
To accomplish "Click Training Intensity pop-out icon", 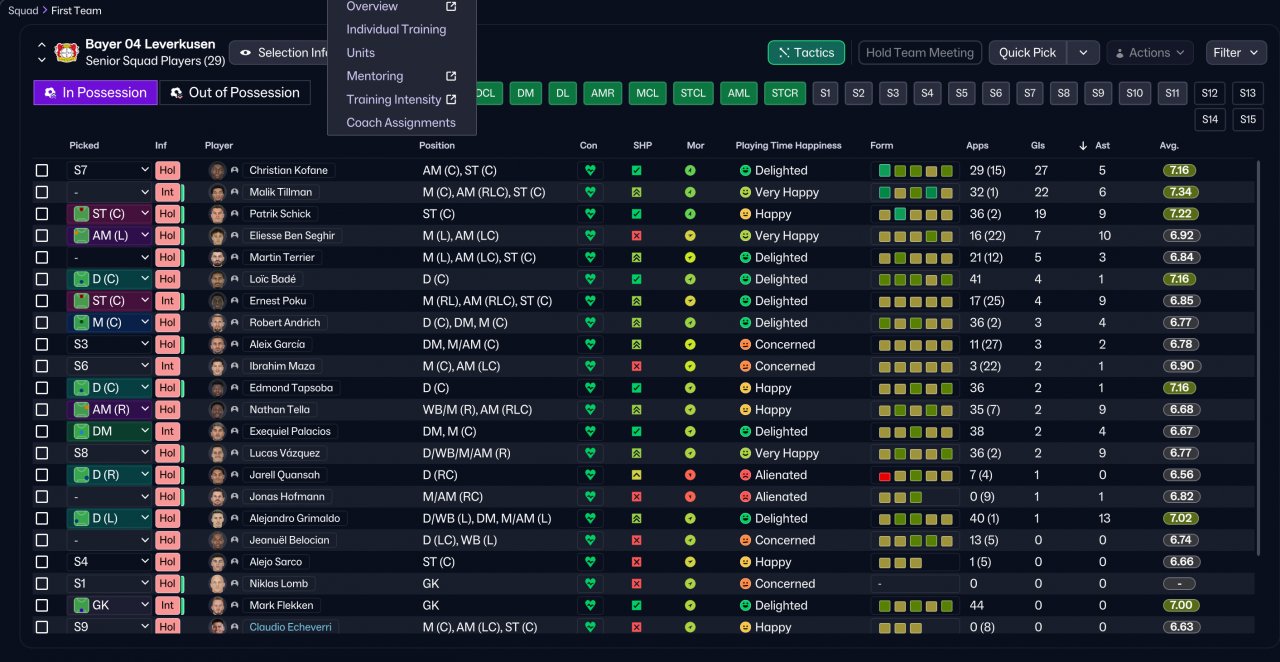I will (x=451, y=99).
